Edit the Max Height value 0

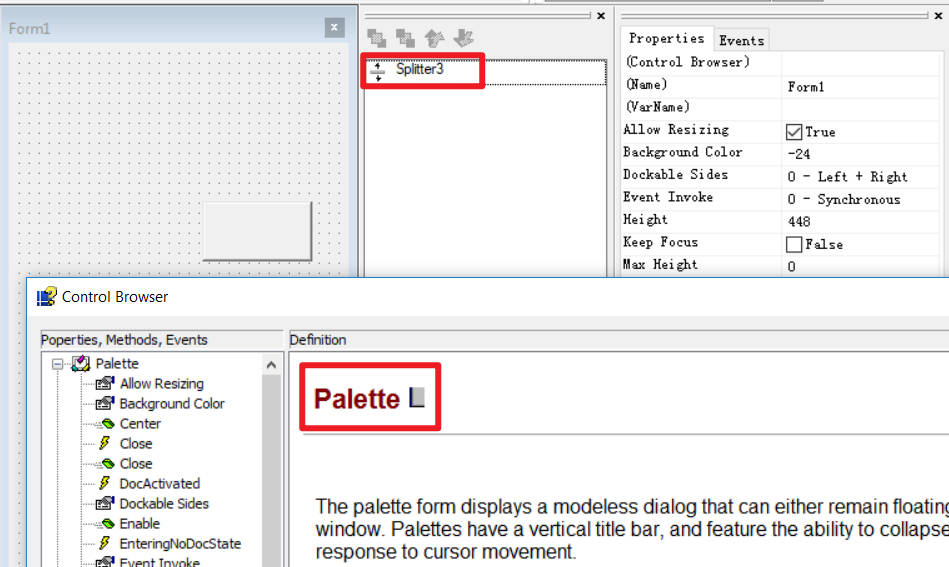[x=860, y=267]
